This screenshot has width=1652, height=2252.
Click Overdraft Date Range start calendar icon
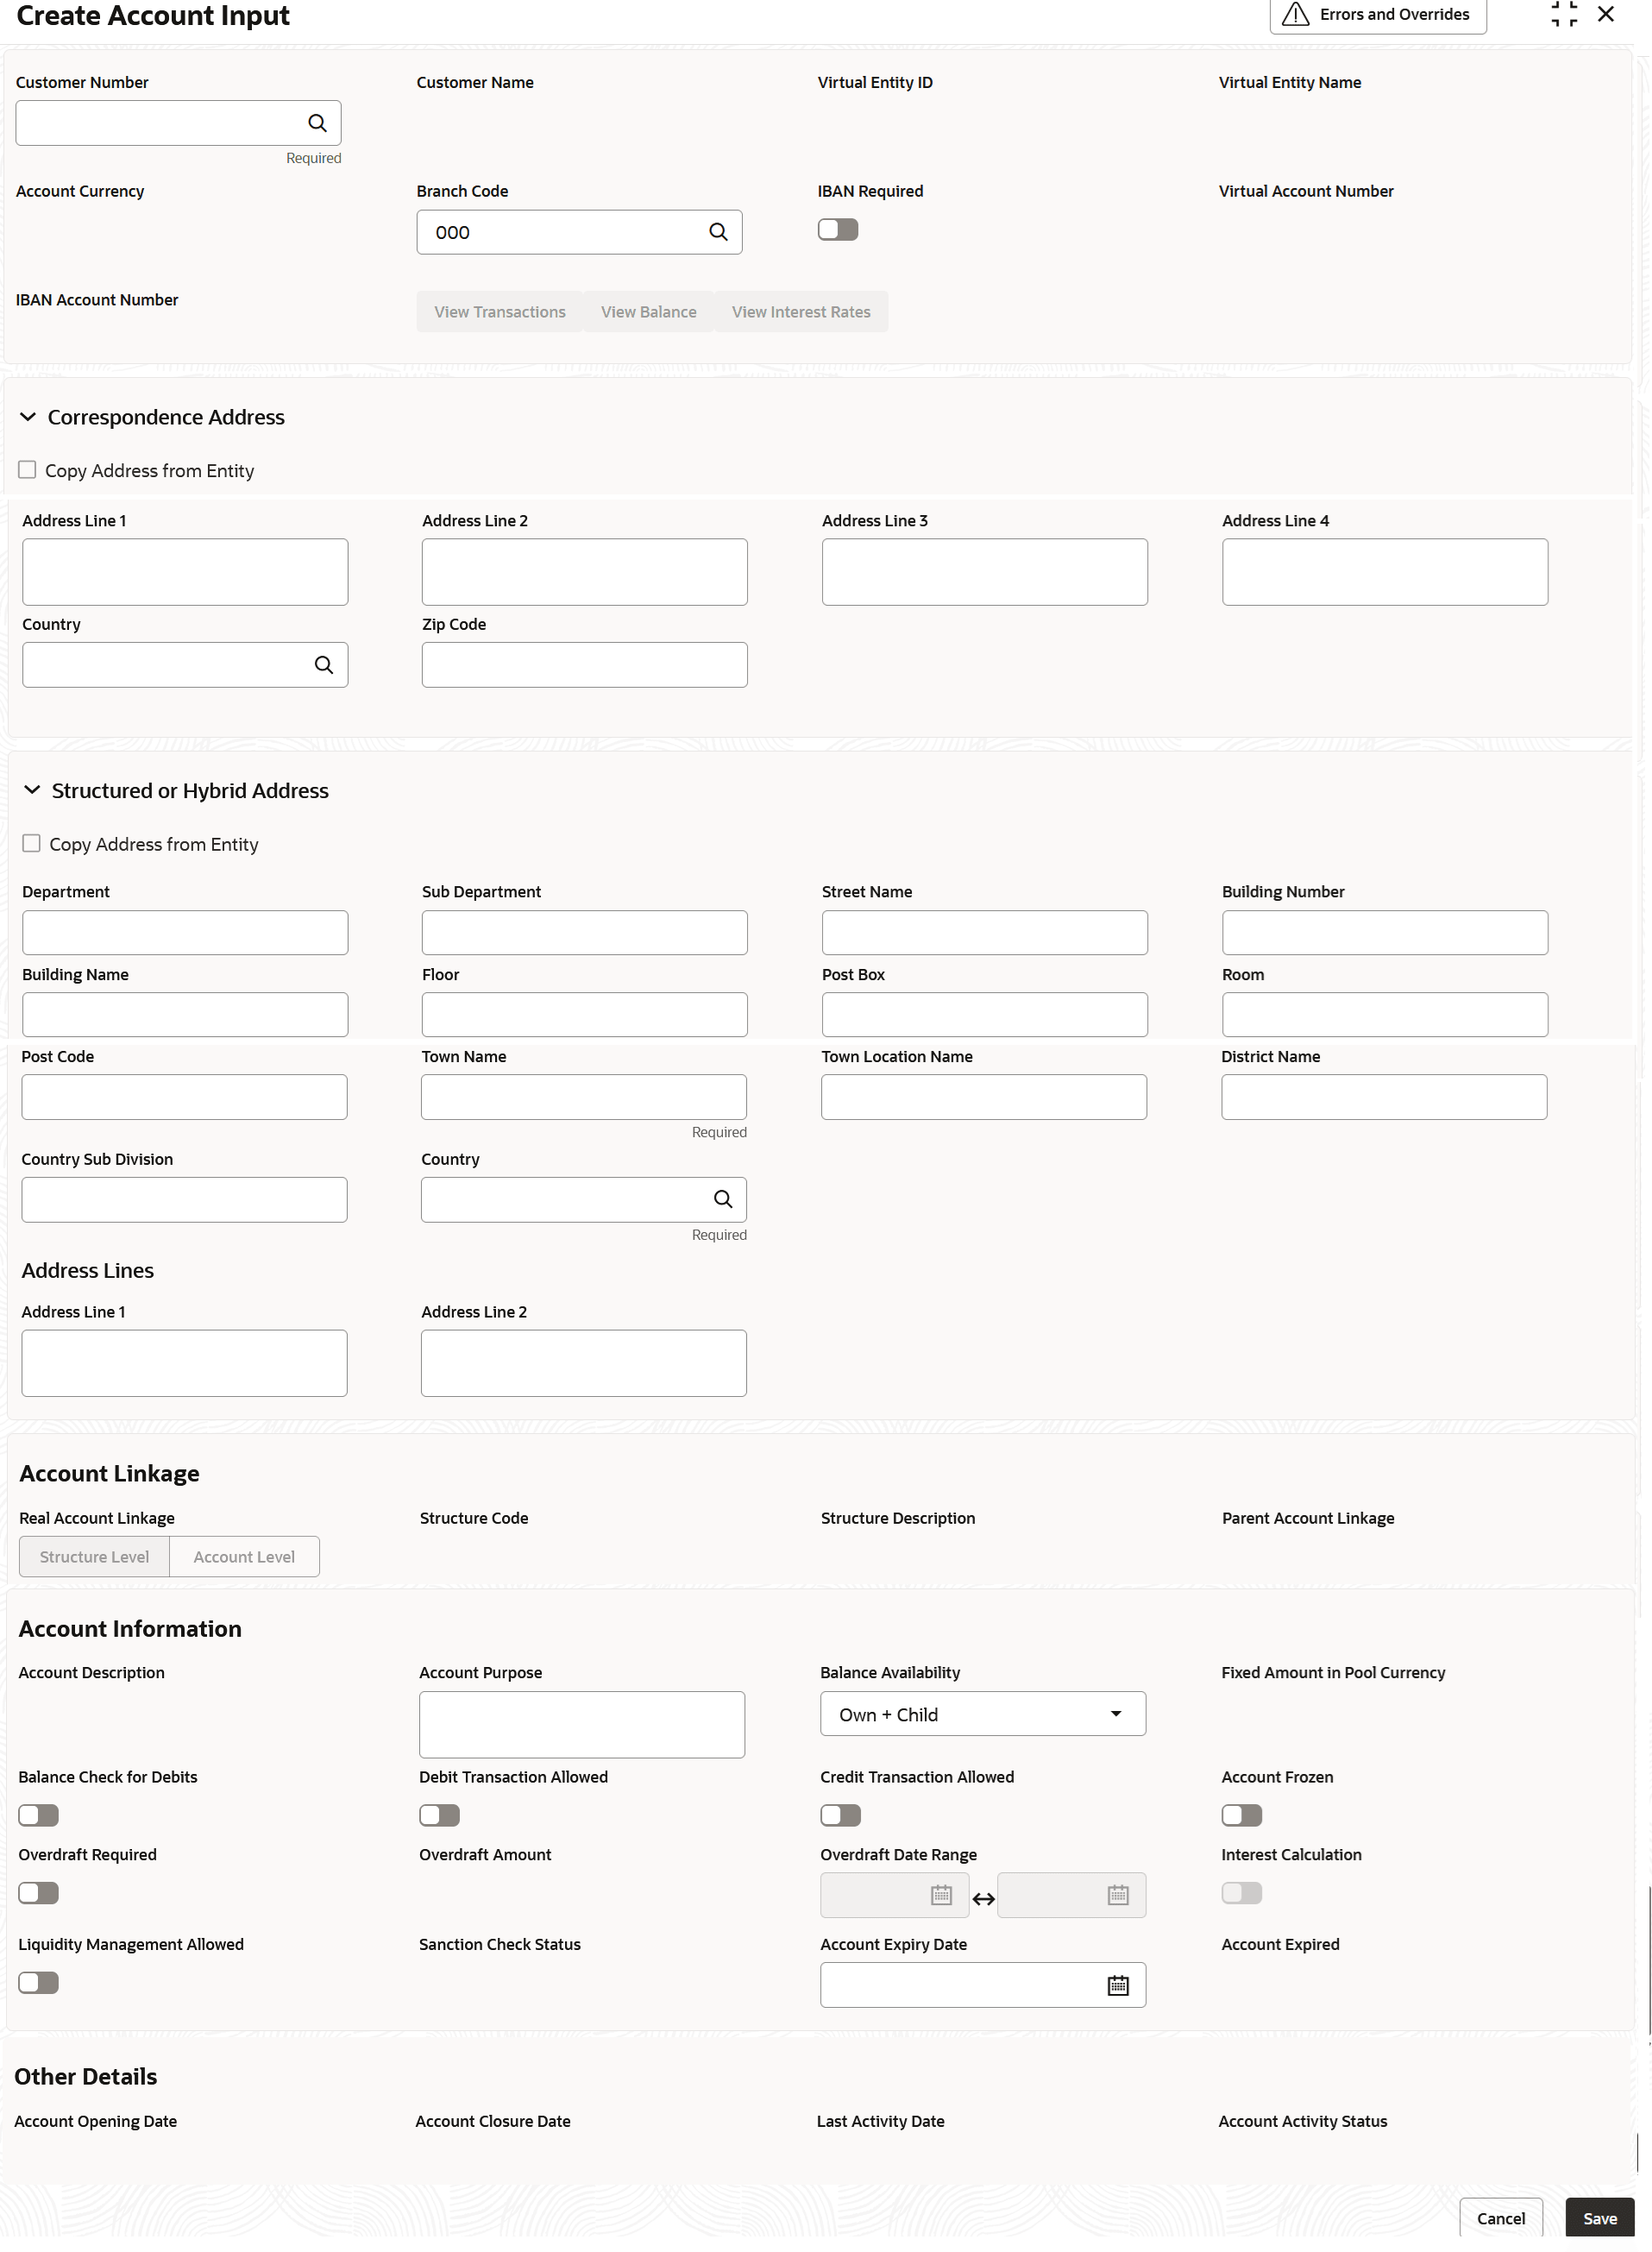[x=941, y=1895]
